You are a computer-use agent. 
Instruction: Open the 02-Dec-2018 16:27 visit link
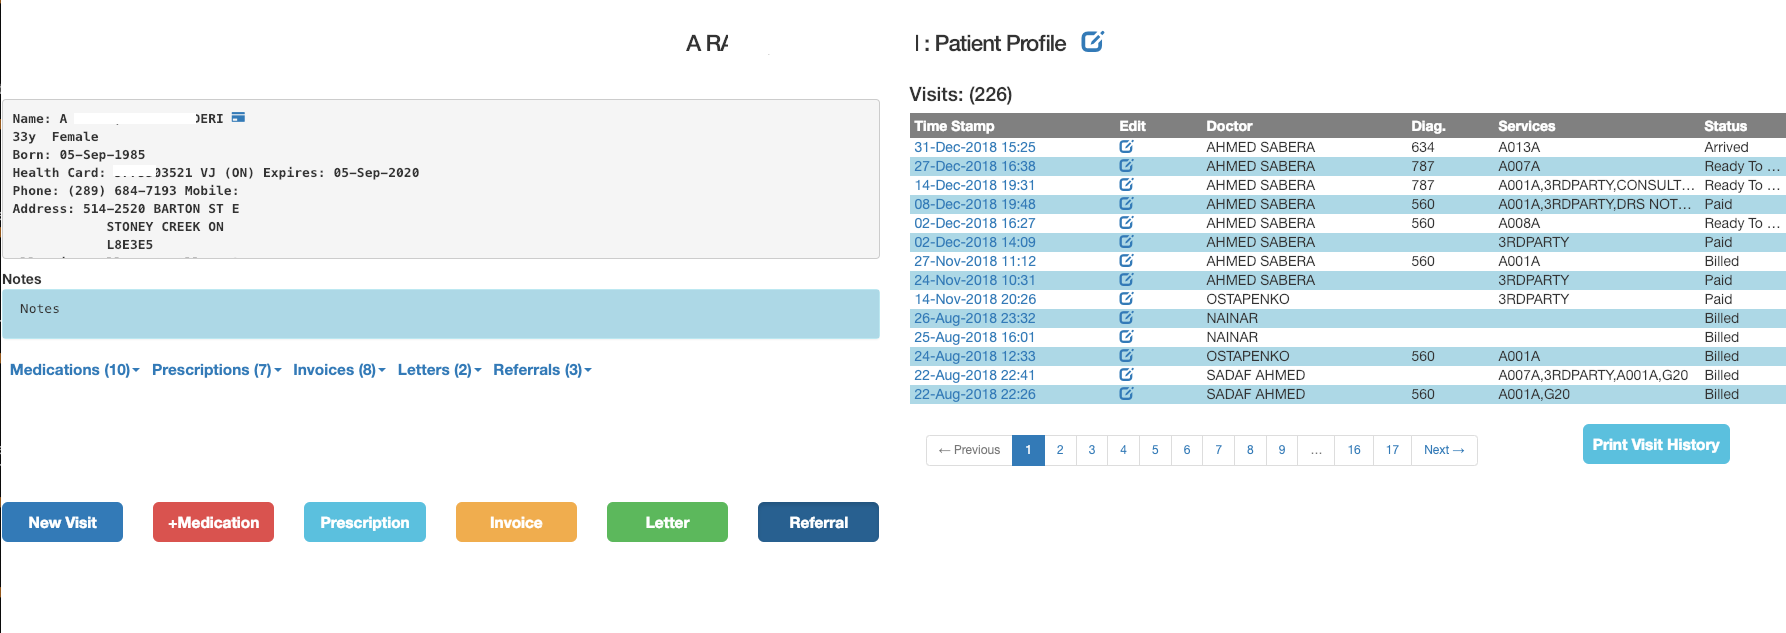(975, 223)
